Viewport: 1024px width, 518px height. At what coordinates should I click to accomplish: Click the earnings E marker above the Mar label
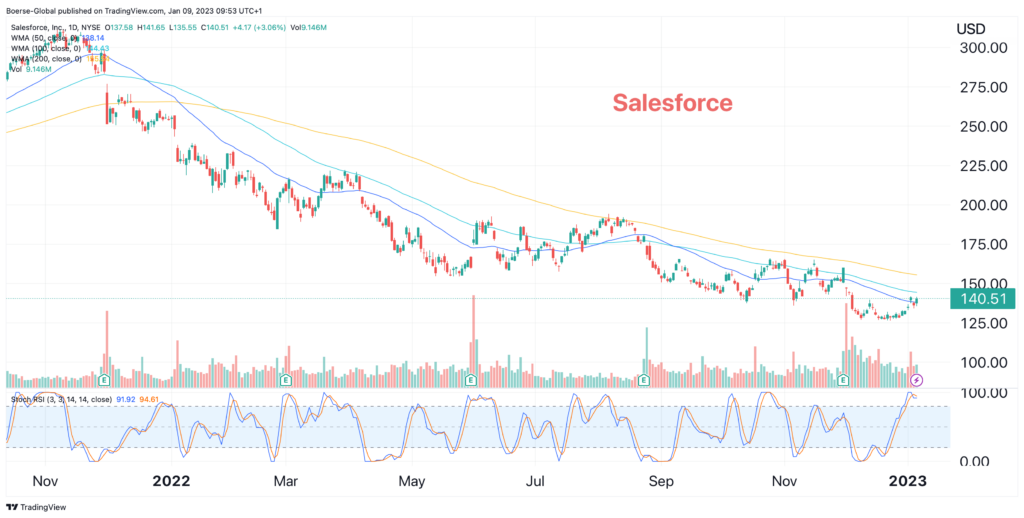pos(285,380)
